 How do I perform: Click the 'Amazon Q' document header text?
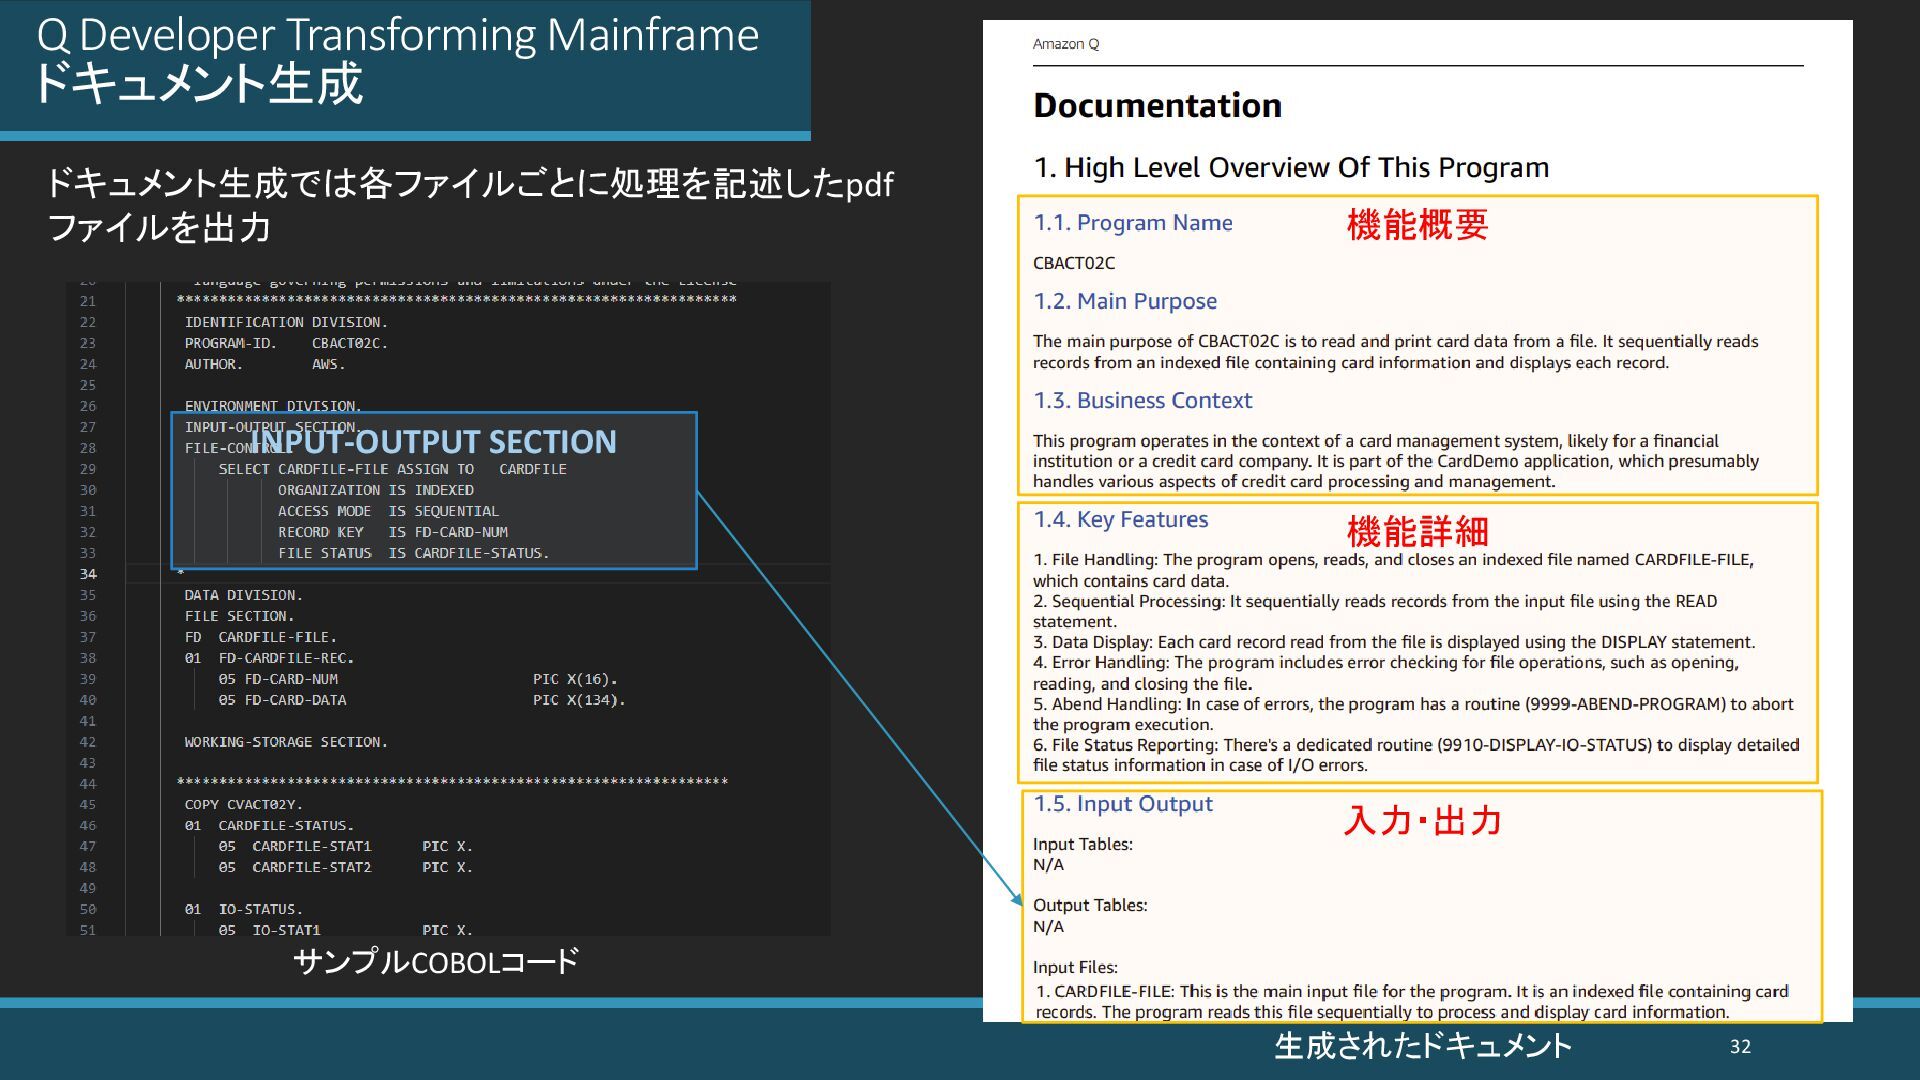[1065, 44]
